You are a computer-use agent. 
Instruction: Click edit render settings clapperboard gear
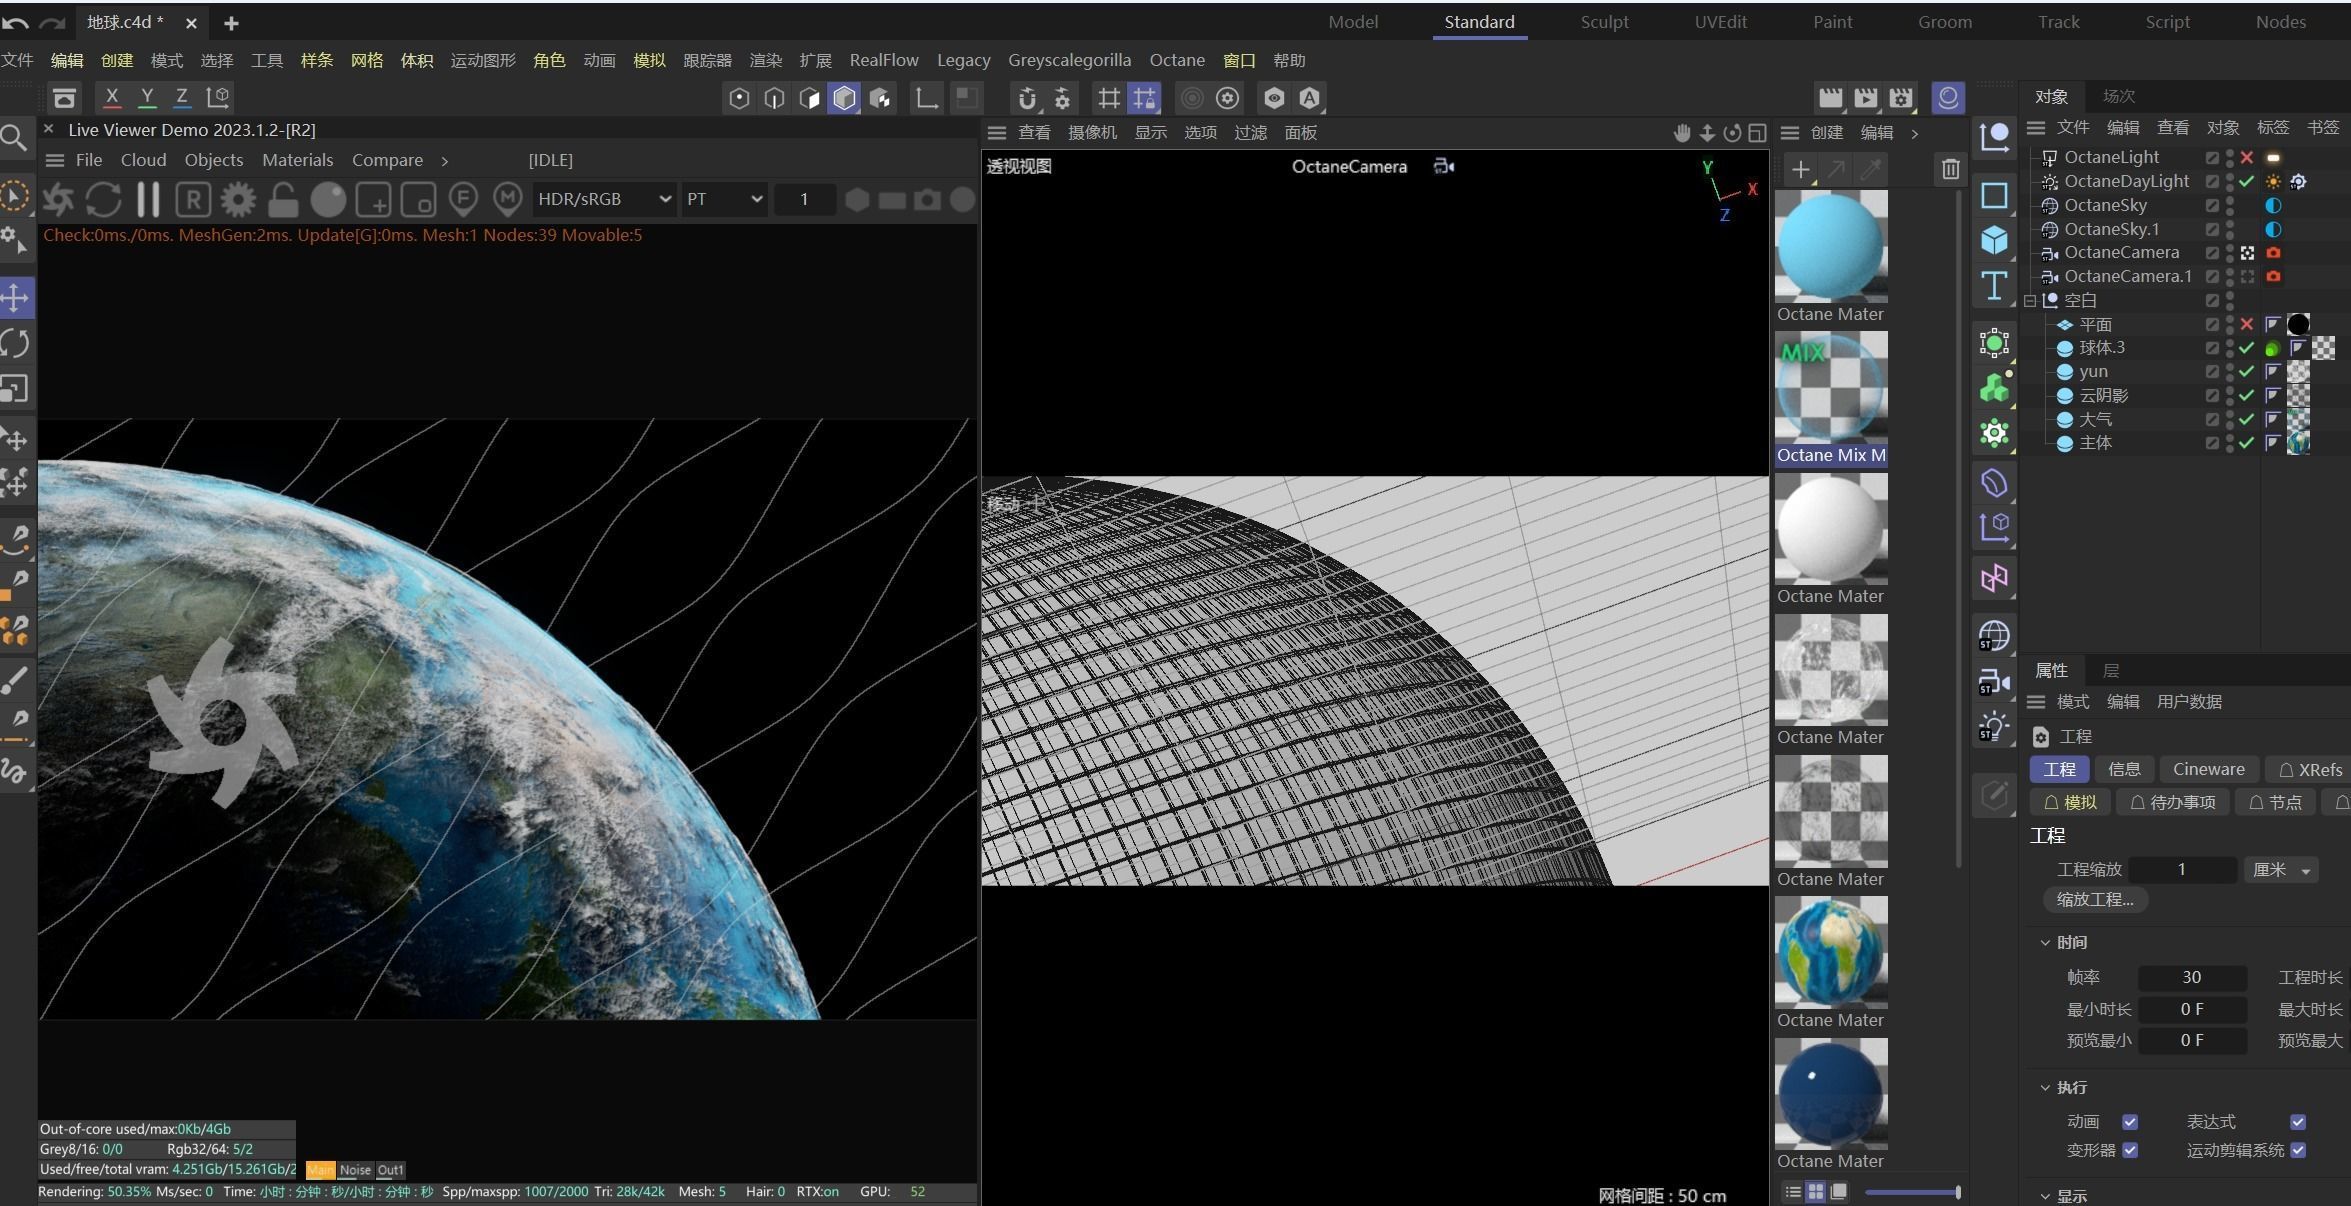(1901, 97)
